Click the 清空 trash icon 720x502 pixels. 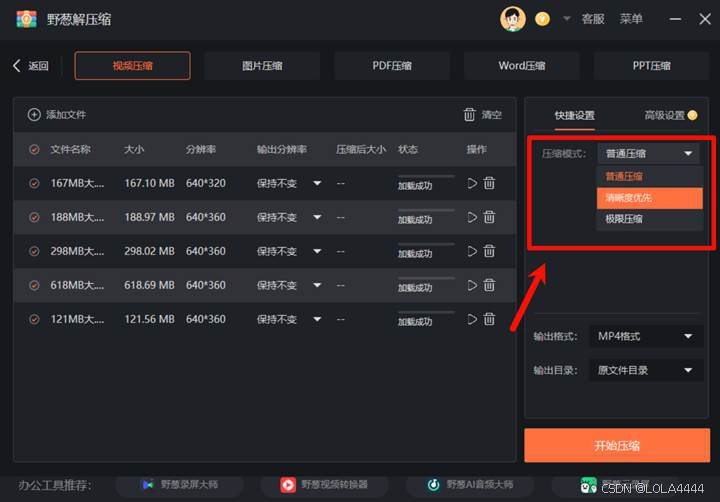pyautogui.click(x=469, y=114)
